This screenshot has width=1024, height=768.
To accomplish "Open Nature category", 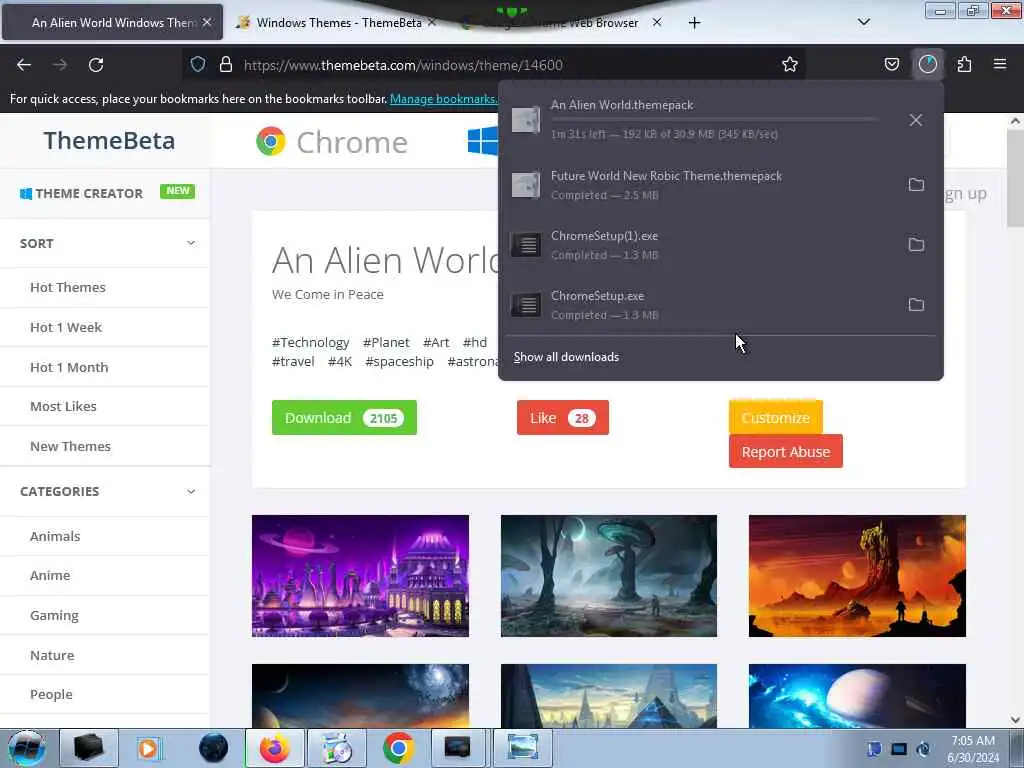I will point(52,655).
